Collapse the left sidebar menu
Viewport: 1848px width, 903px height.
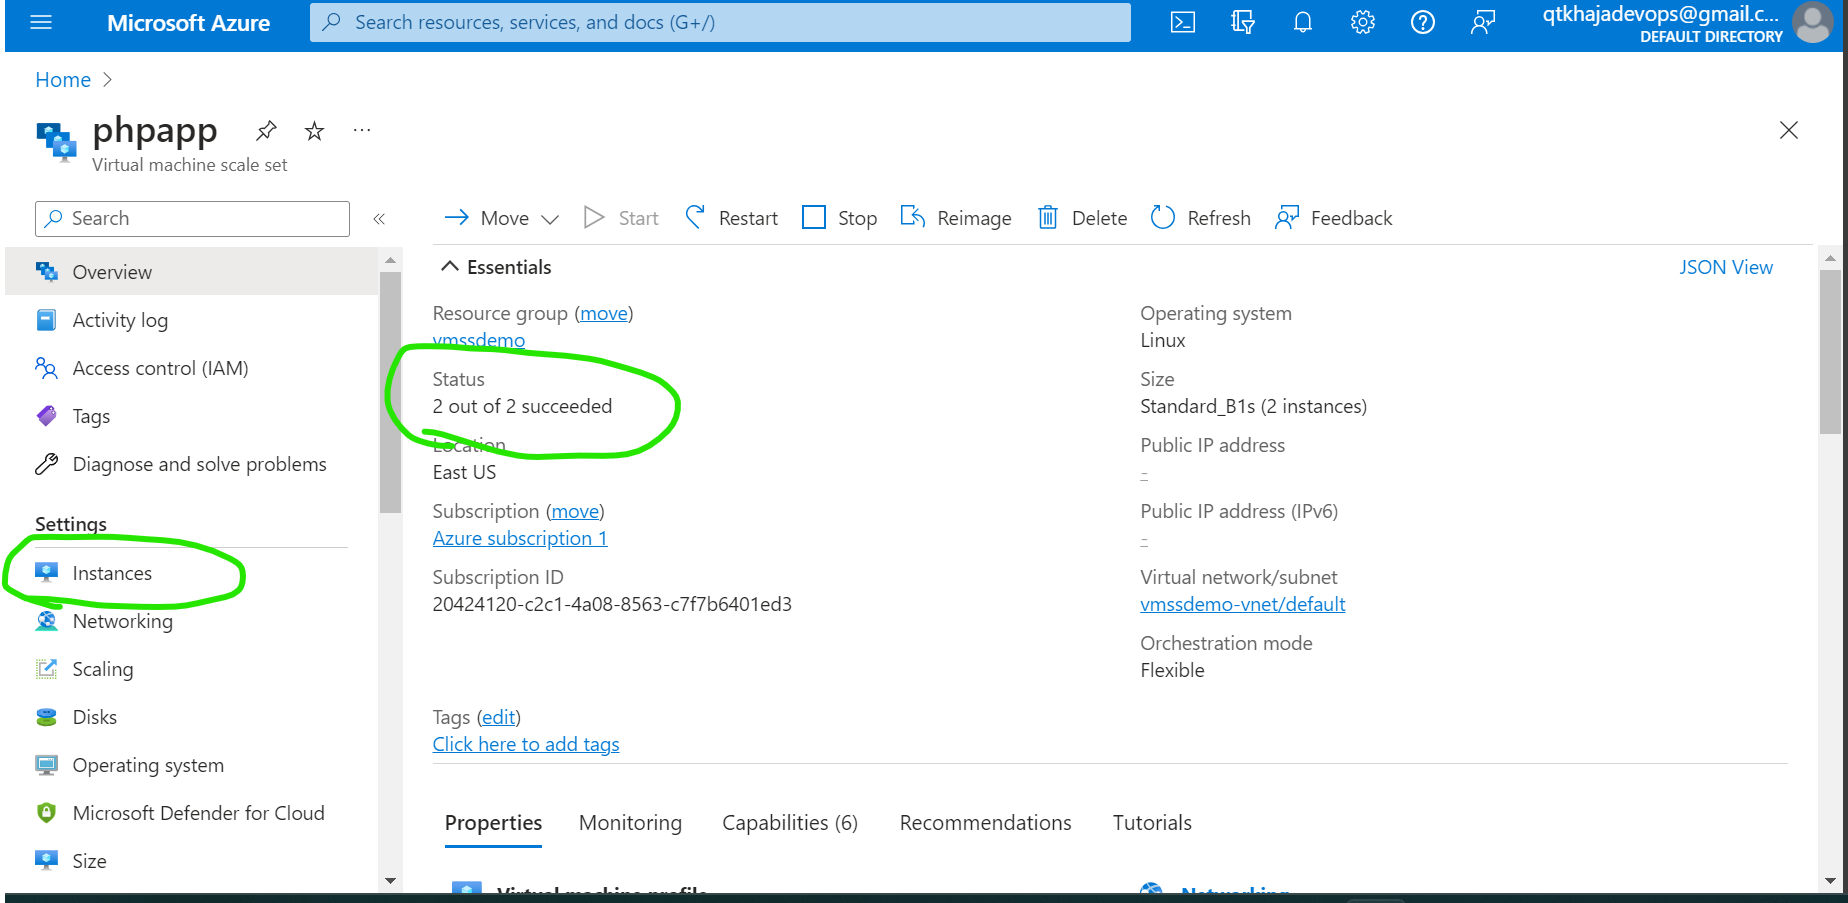point(379,219)
